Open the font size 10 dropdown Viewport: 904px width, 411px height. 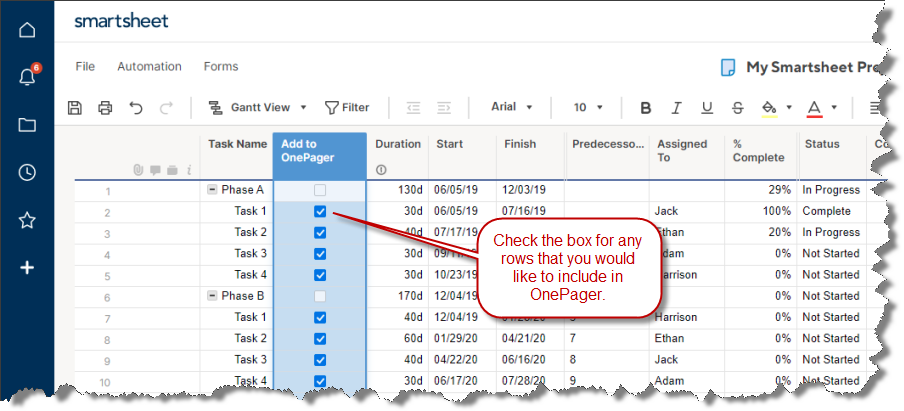click(588, 107)
